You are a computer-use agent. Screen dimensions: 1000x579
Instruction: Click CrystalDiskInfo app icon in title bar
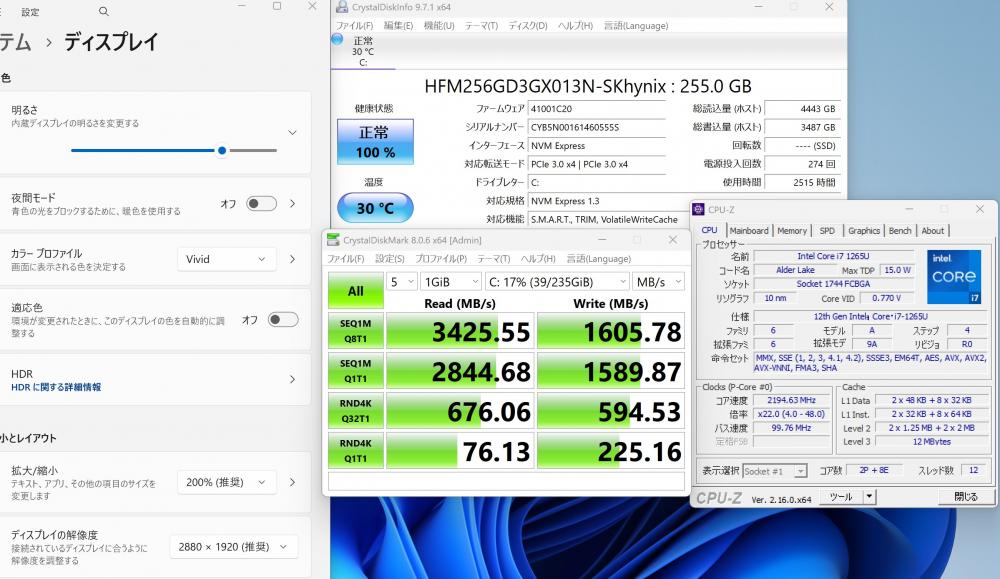point(342,7)
